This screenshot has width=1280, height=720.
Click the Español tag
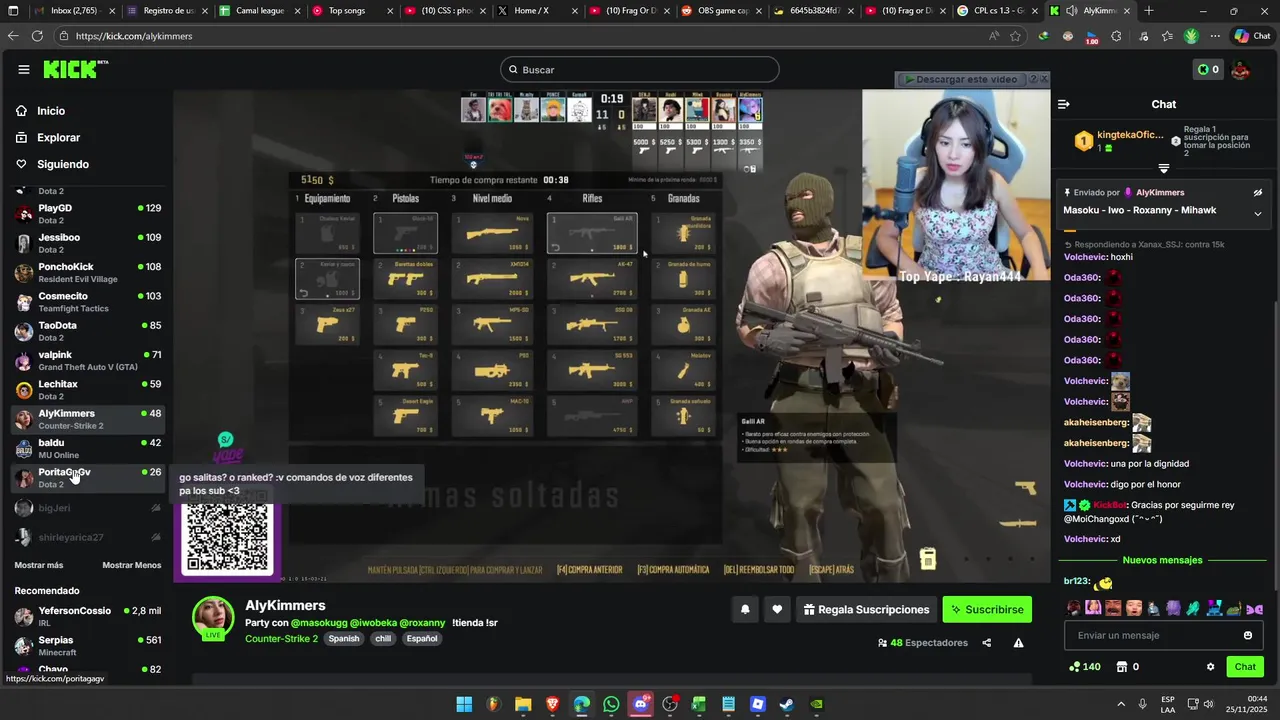coord(422,638)
